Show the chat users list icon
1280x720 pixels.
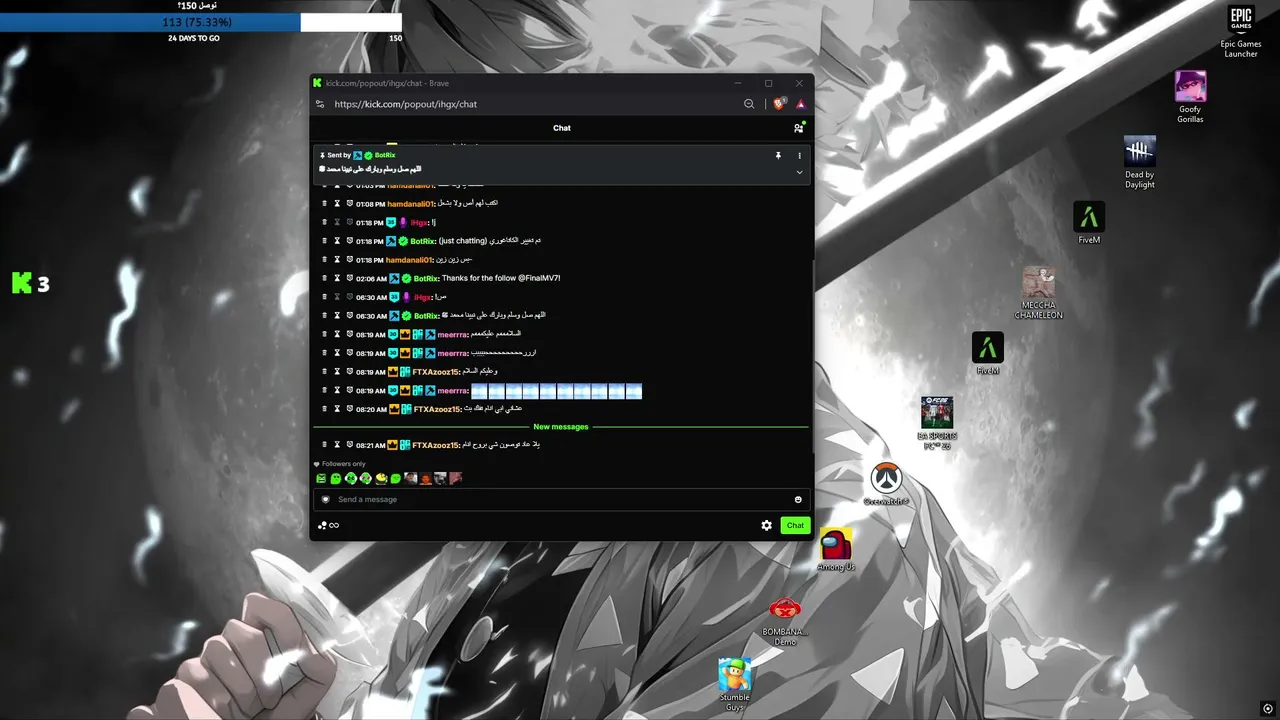(798, 128)
